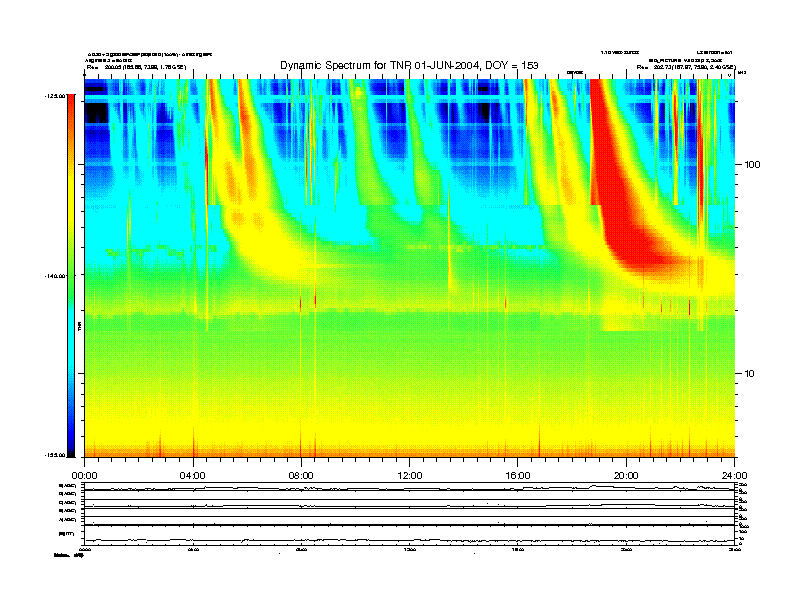Click the "100" frequency axis label

tap(752, 165)
